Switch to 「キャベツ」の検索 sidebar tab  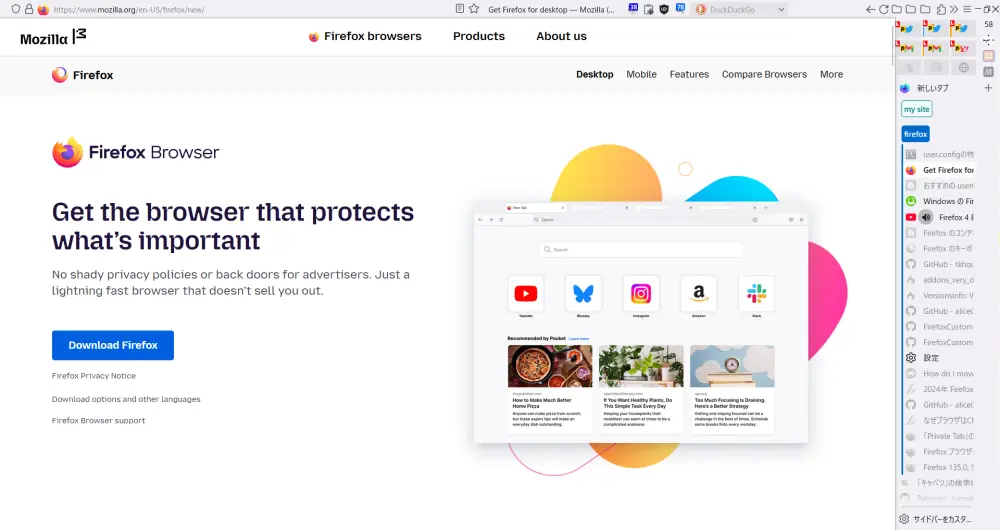tap(936, 483)
